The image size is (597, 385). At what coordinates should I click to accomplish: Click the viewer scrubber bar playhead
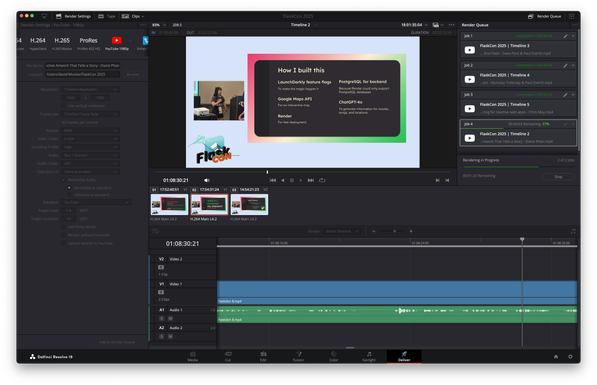(x=267, y=172)
